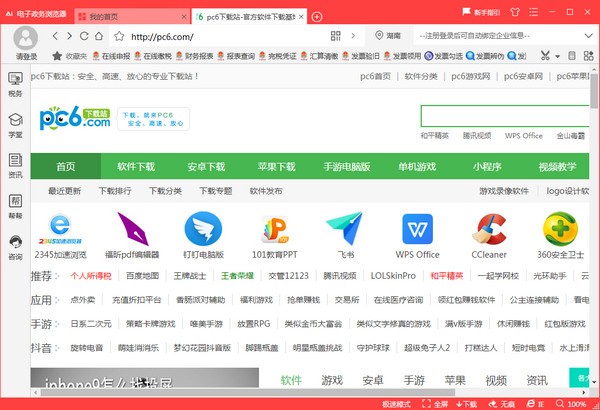Click the 资讯 news sidebar icon
Viewport: 600px width, 410px height.
(x=15, y=163)
